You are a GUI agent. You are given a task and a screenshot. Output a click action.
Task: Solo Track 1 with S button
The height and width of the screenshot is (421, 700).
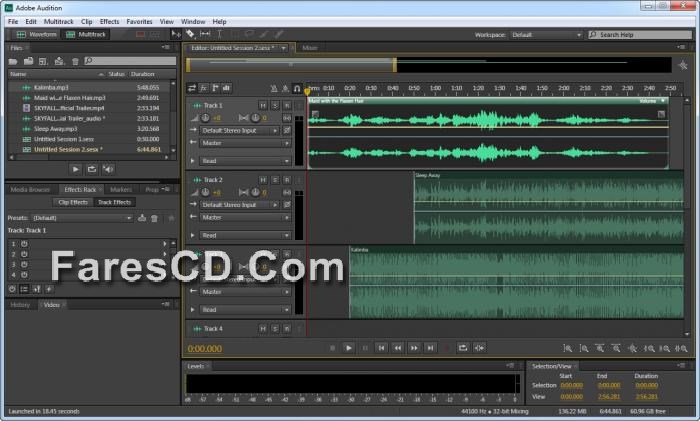tap(275, 105)
